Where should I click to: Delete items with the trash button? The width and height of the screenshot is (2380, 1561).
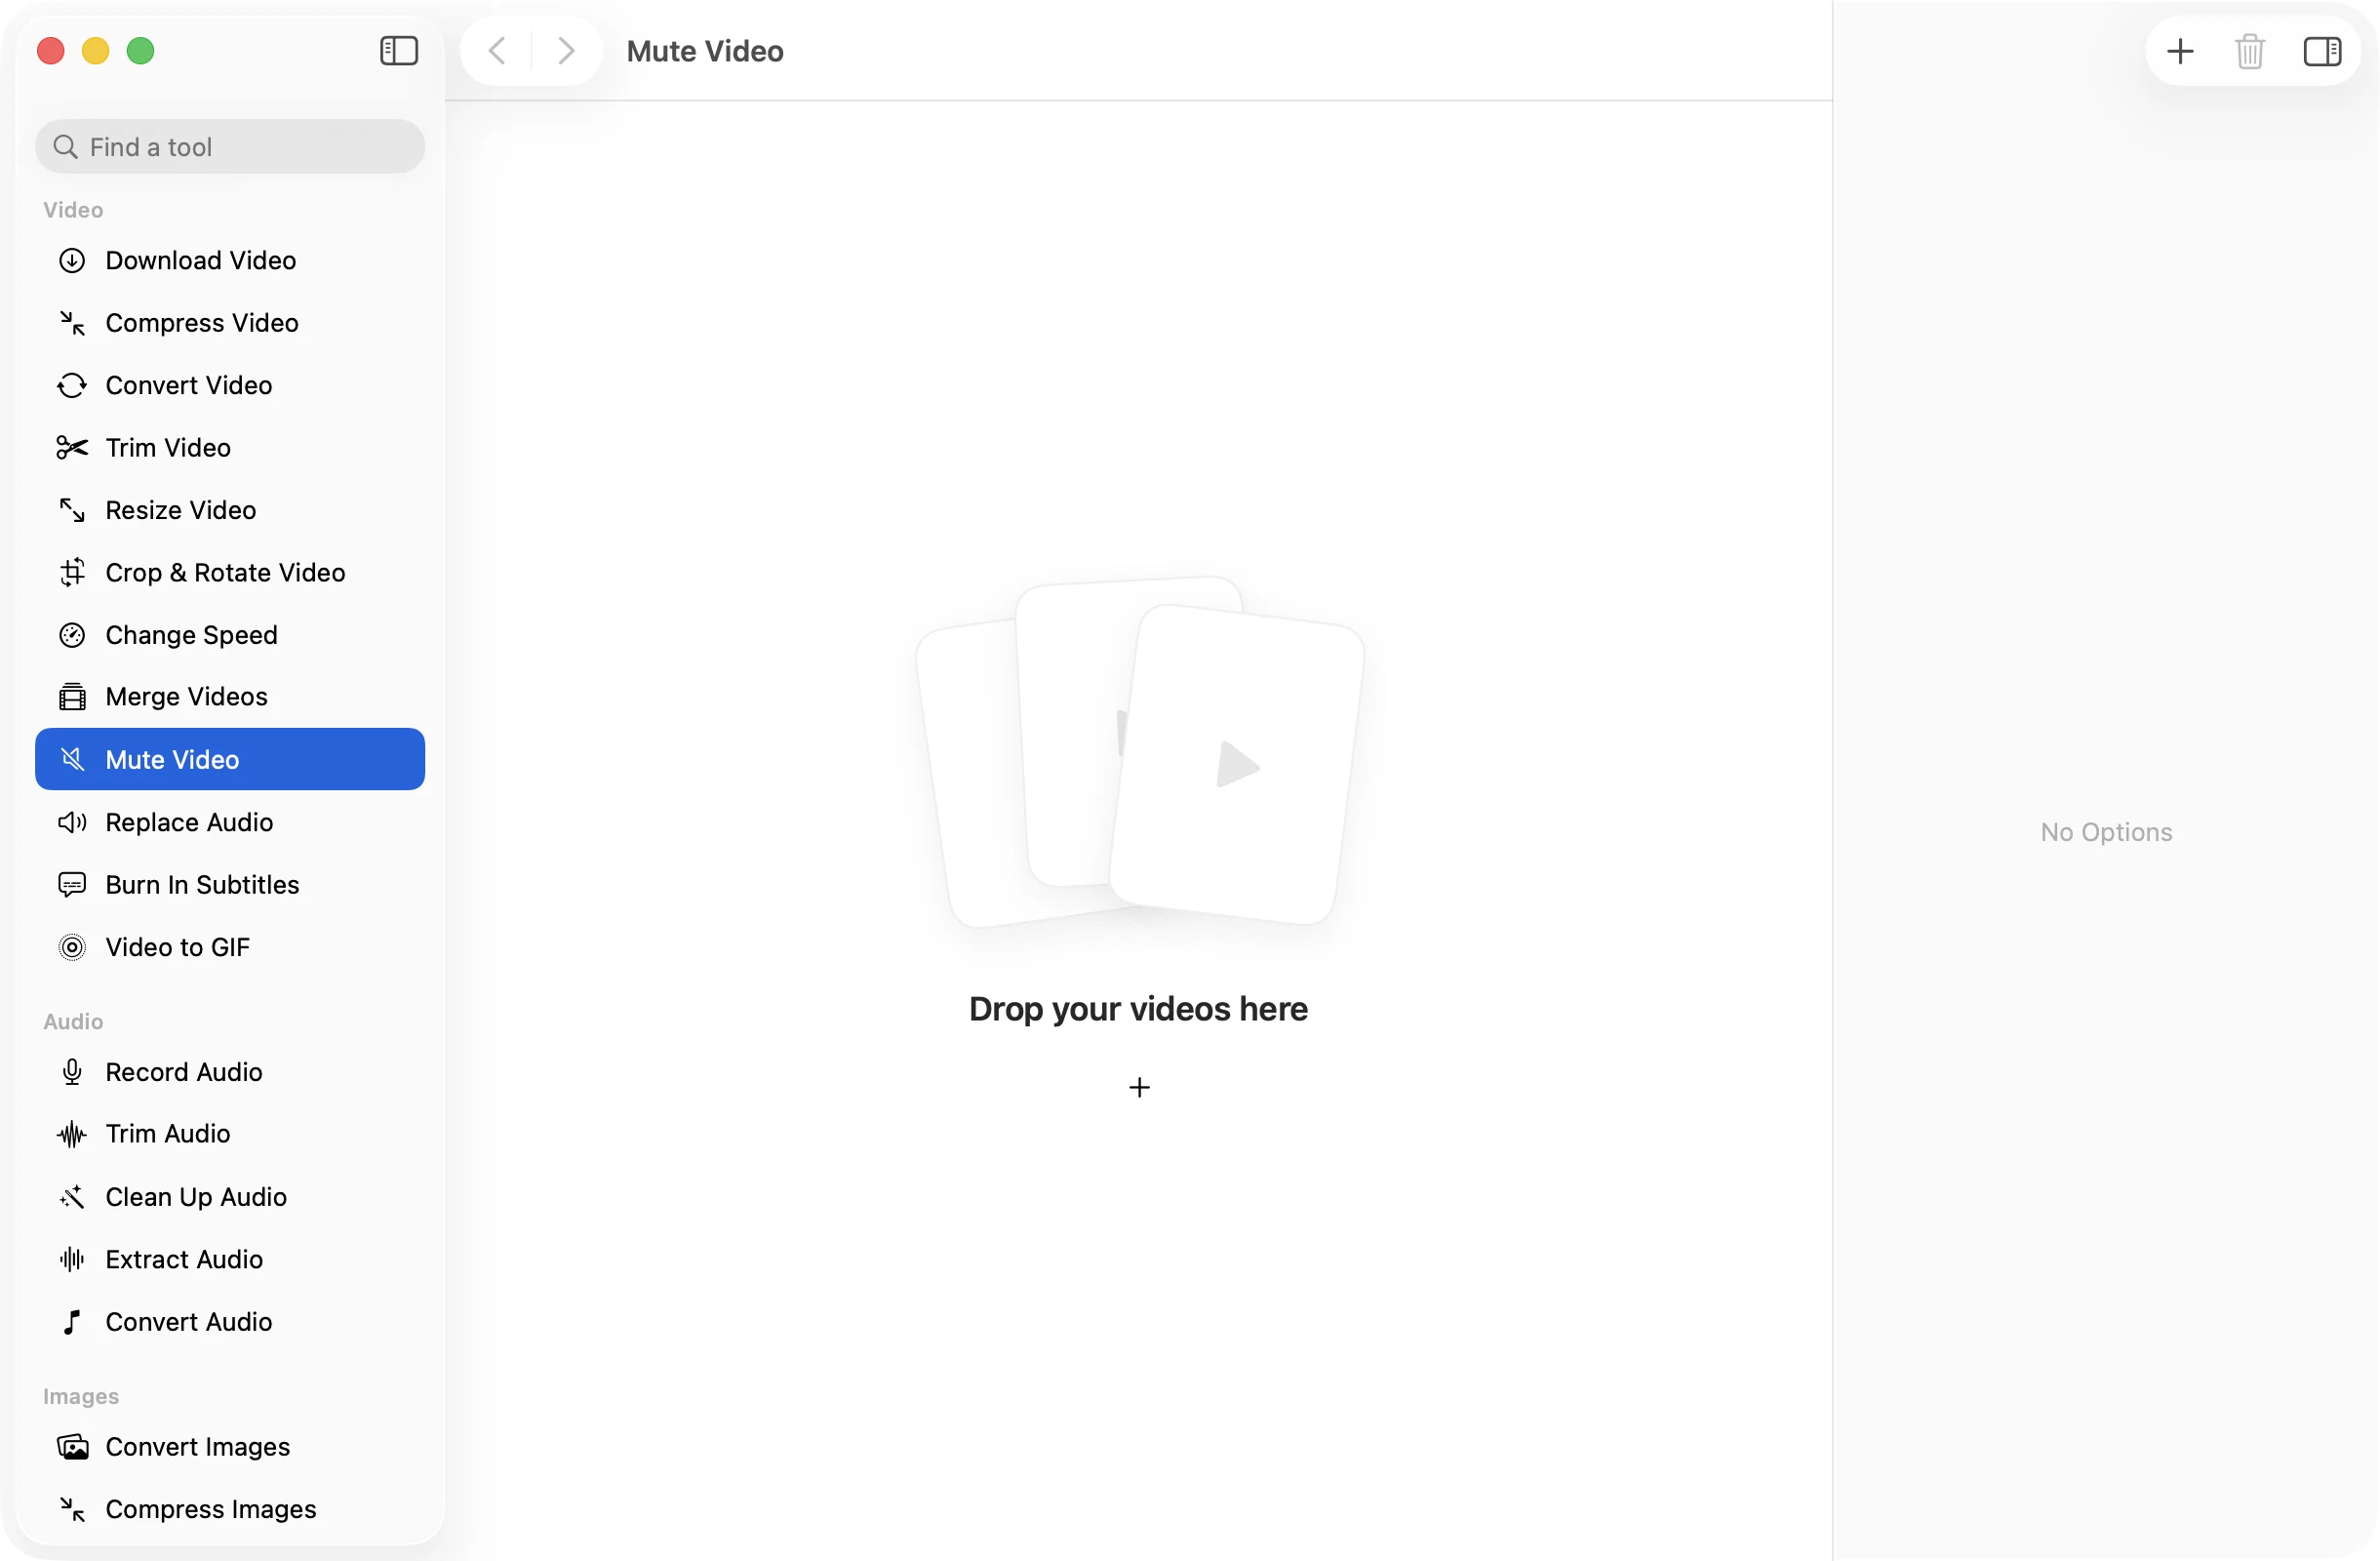tap(2250, 51)
